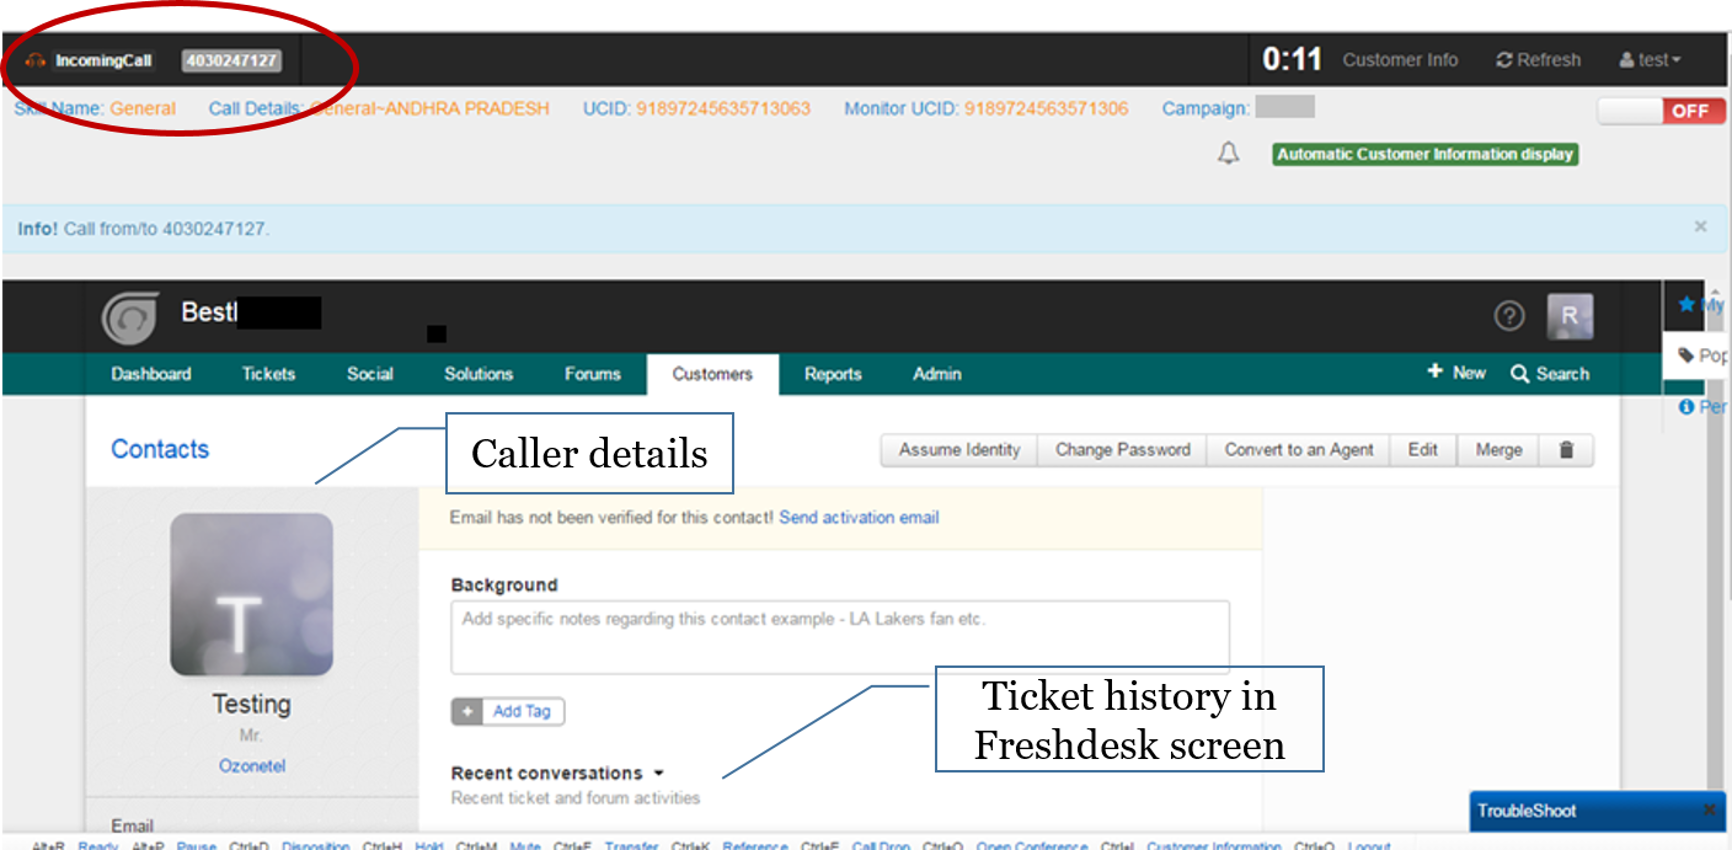Open the help question mark icon

pos(1509,316)
